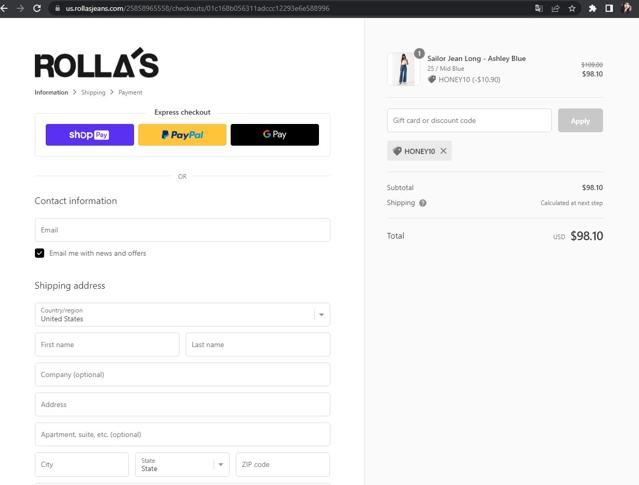Pay with Google Pay
This screenshot has width=639, height=485.
275,135
